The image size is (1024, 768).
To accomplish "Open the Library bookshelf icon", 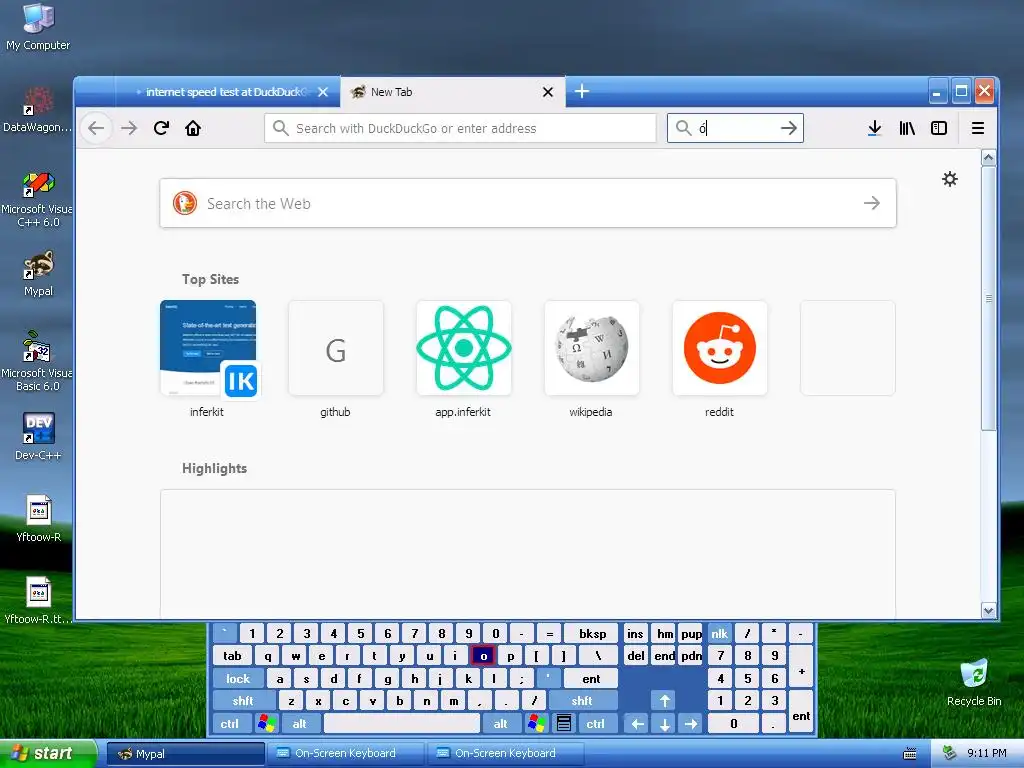I will coord(907,128).
